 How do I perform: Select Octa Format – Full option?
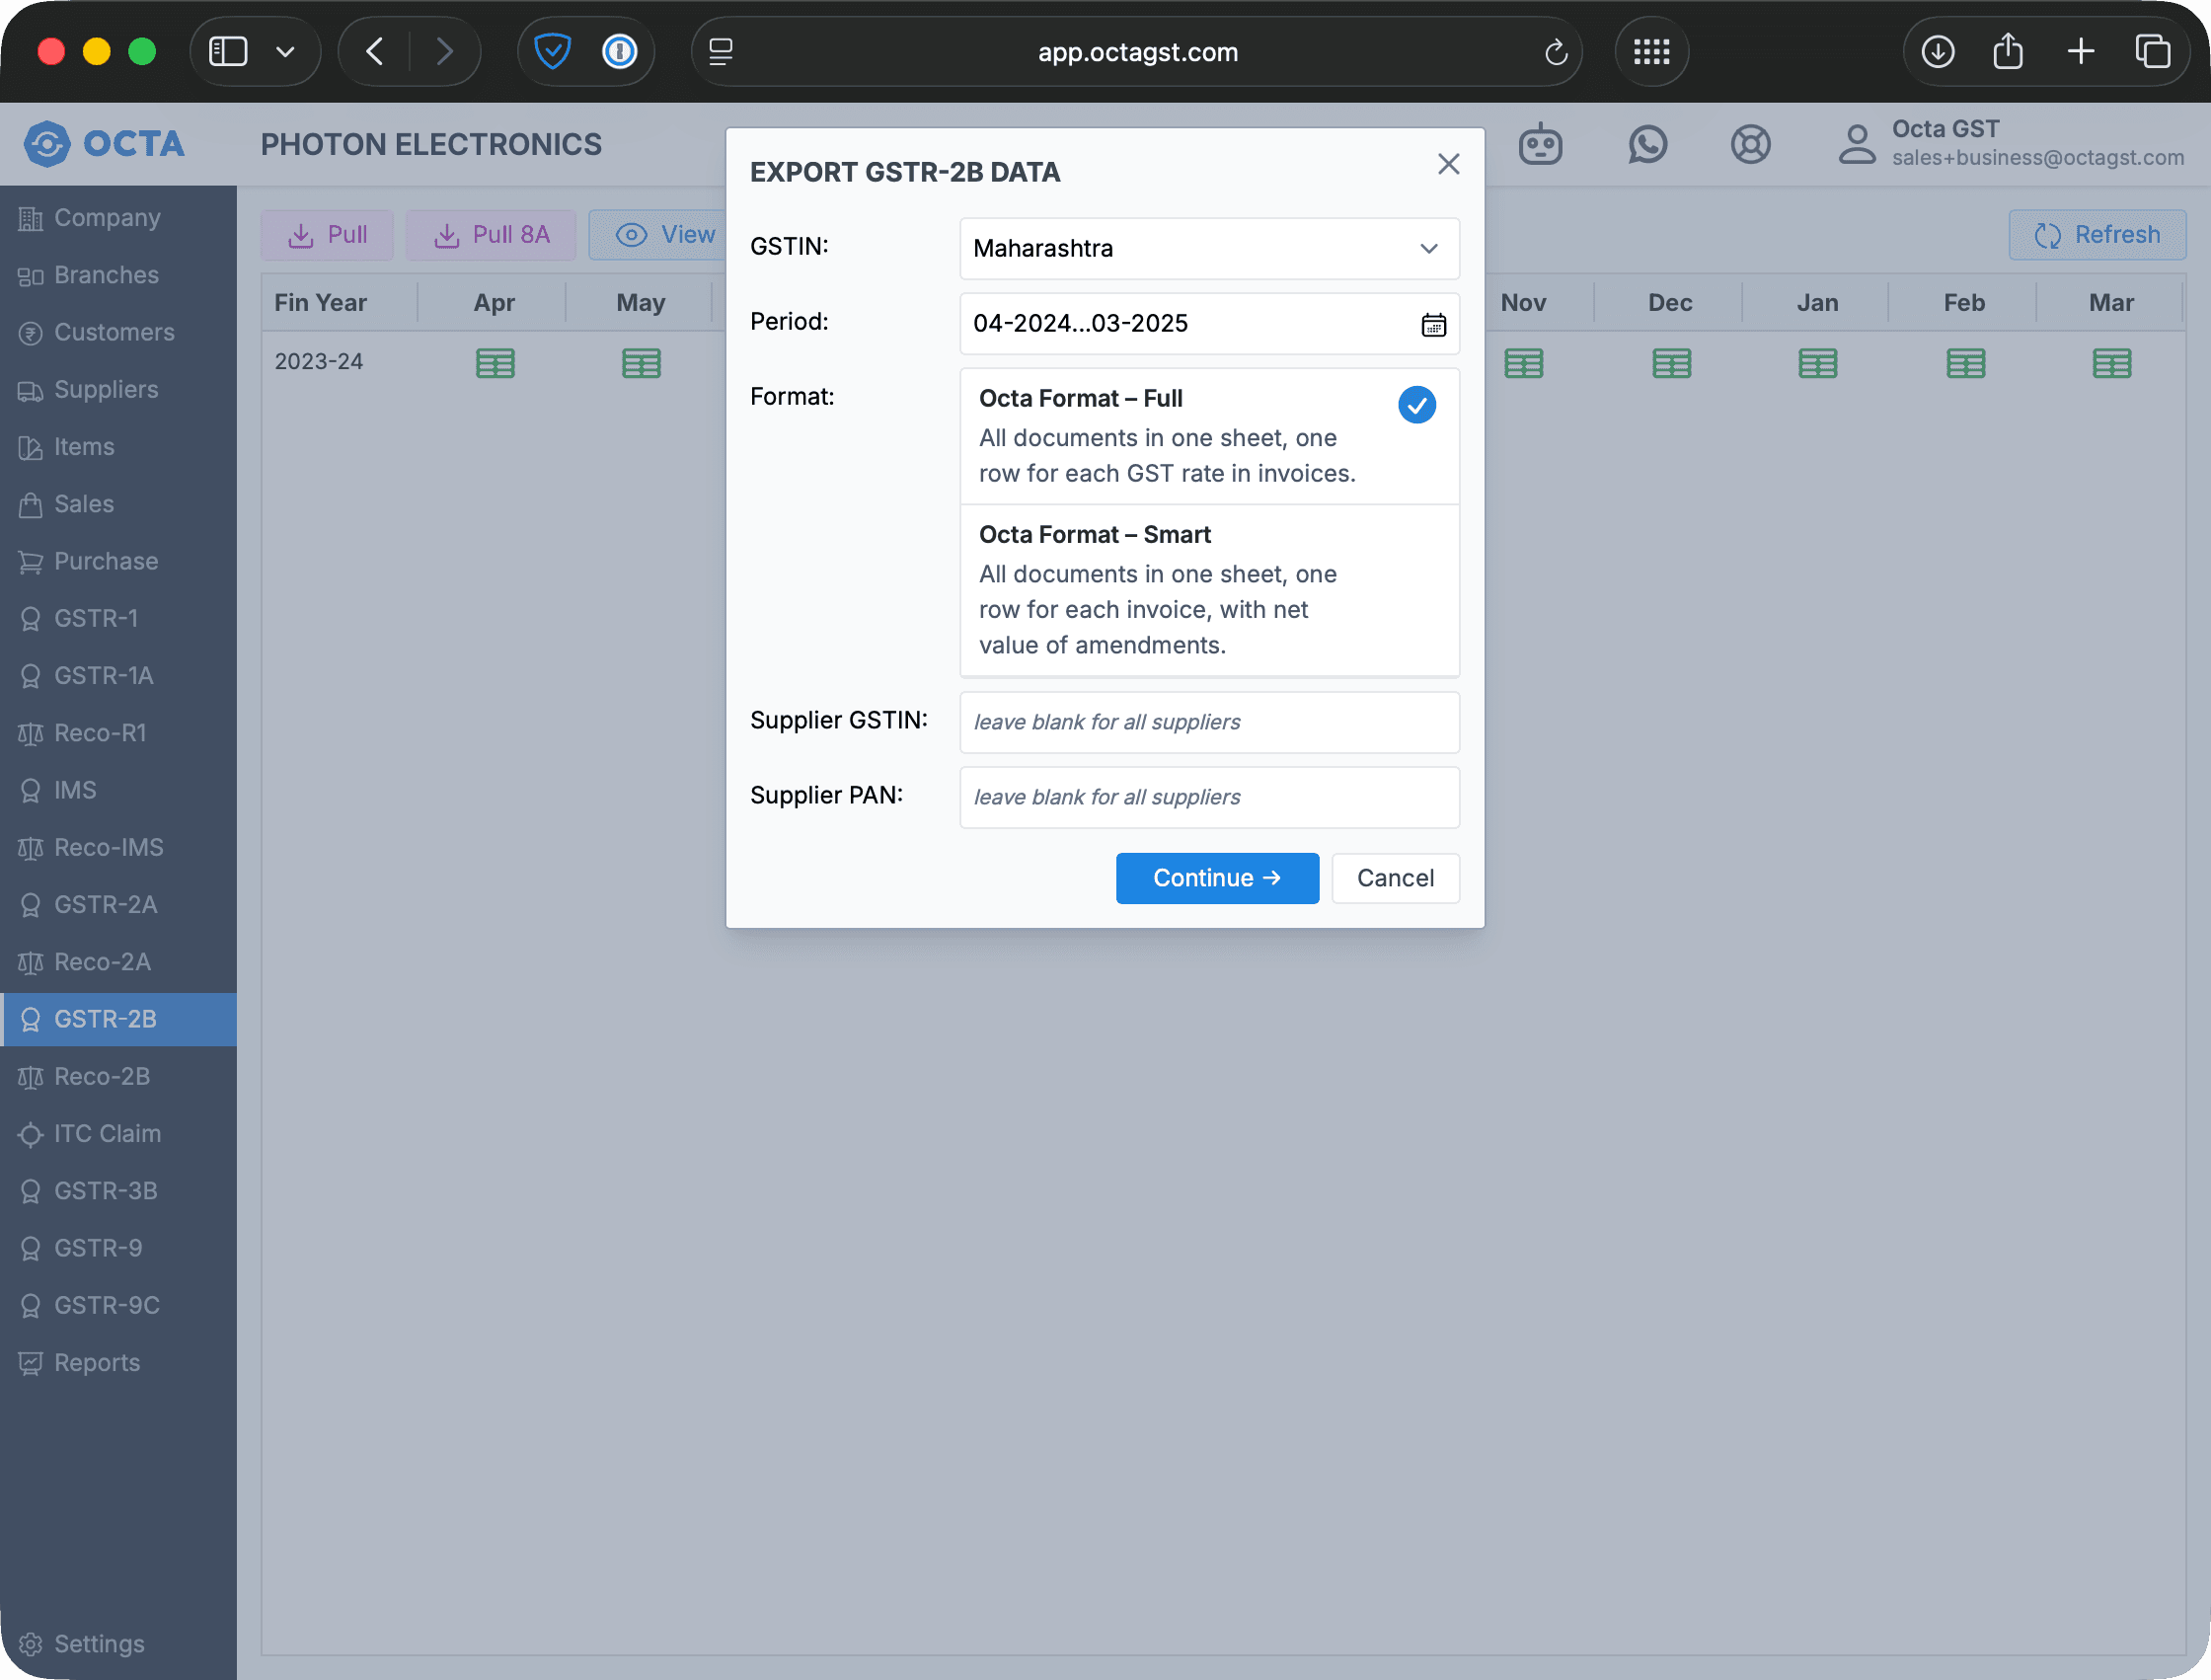coord(1208,436)
